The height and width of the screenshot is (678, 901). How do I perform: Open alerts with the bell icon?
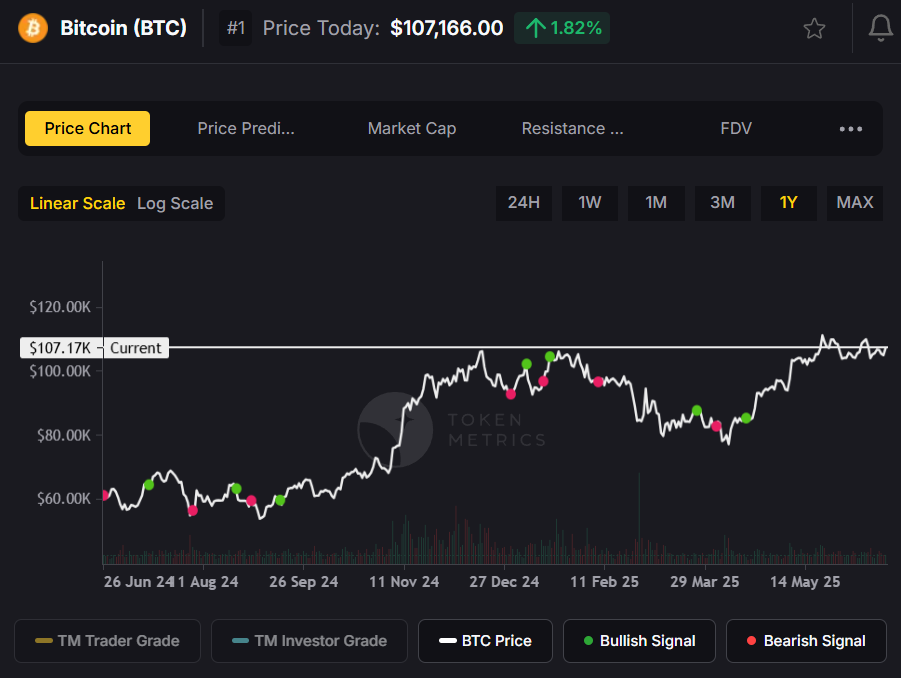click(x=880, y=28)
